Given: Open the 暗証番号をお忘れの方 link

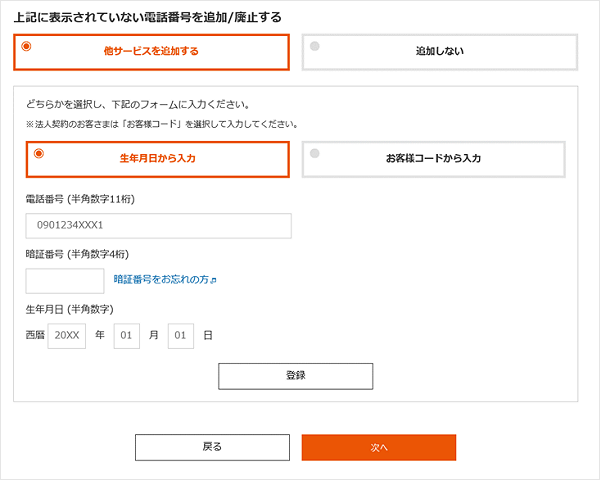Looking at the screenshot, I should pos(160,280).
